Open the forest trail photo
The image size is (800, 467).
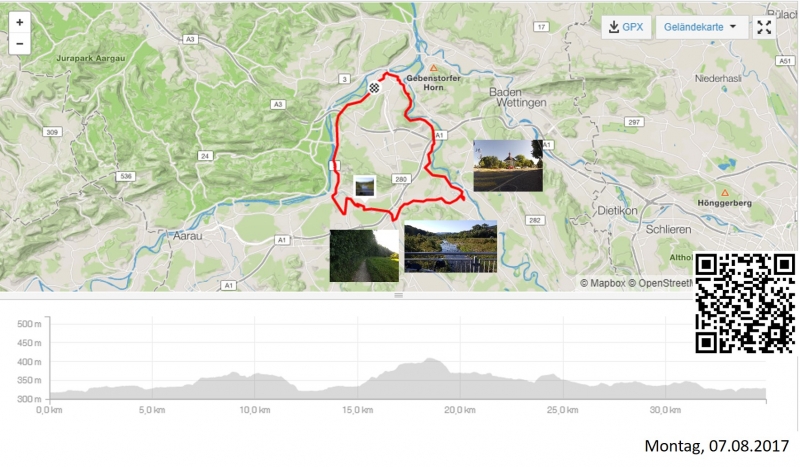tap(364, 256)
